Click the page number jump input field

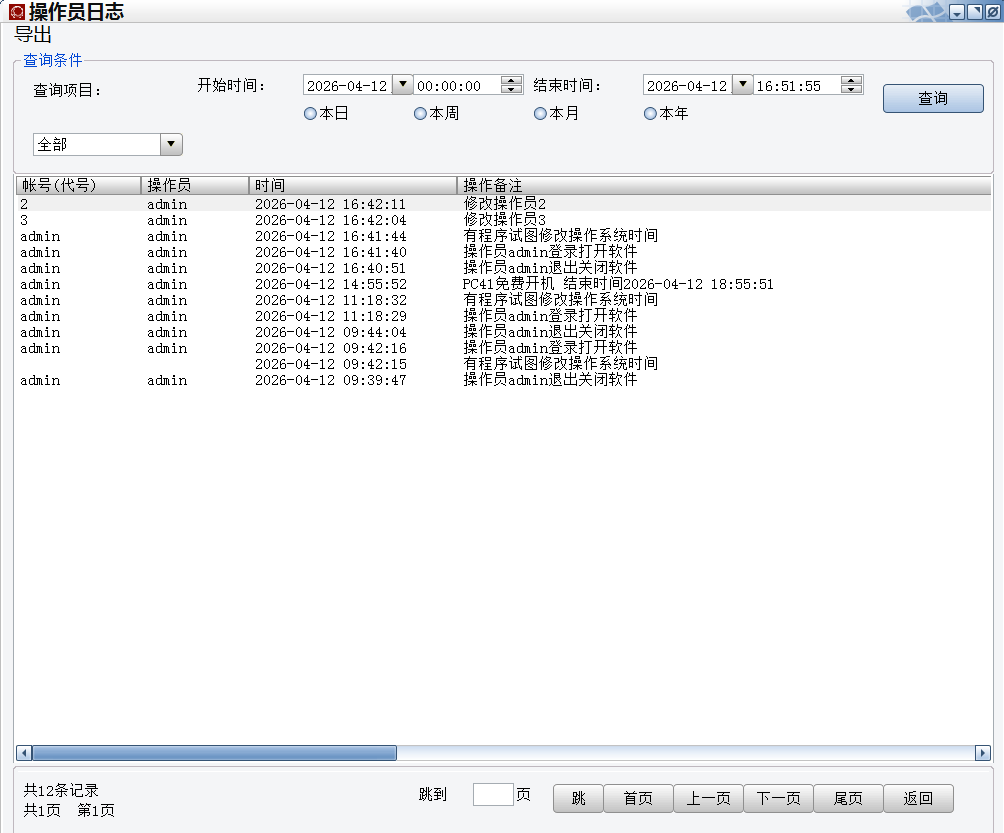coord(493,795)
